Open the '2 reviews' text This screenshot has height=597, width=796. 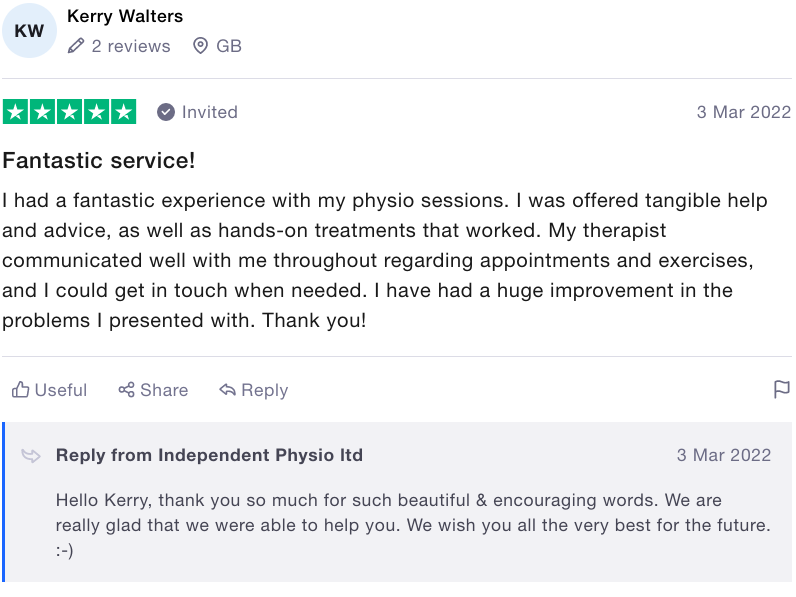130,46
